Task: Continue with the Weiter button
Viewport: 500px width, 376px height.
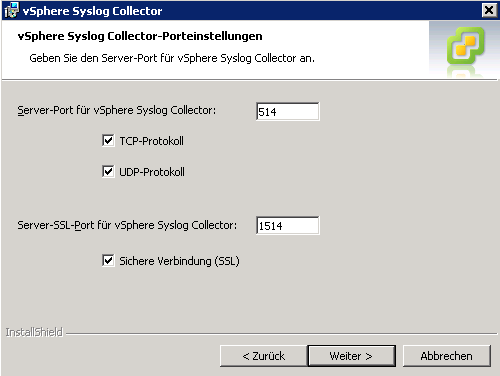Action: pos(352,356)
